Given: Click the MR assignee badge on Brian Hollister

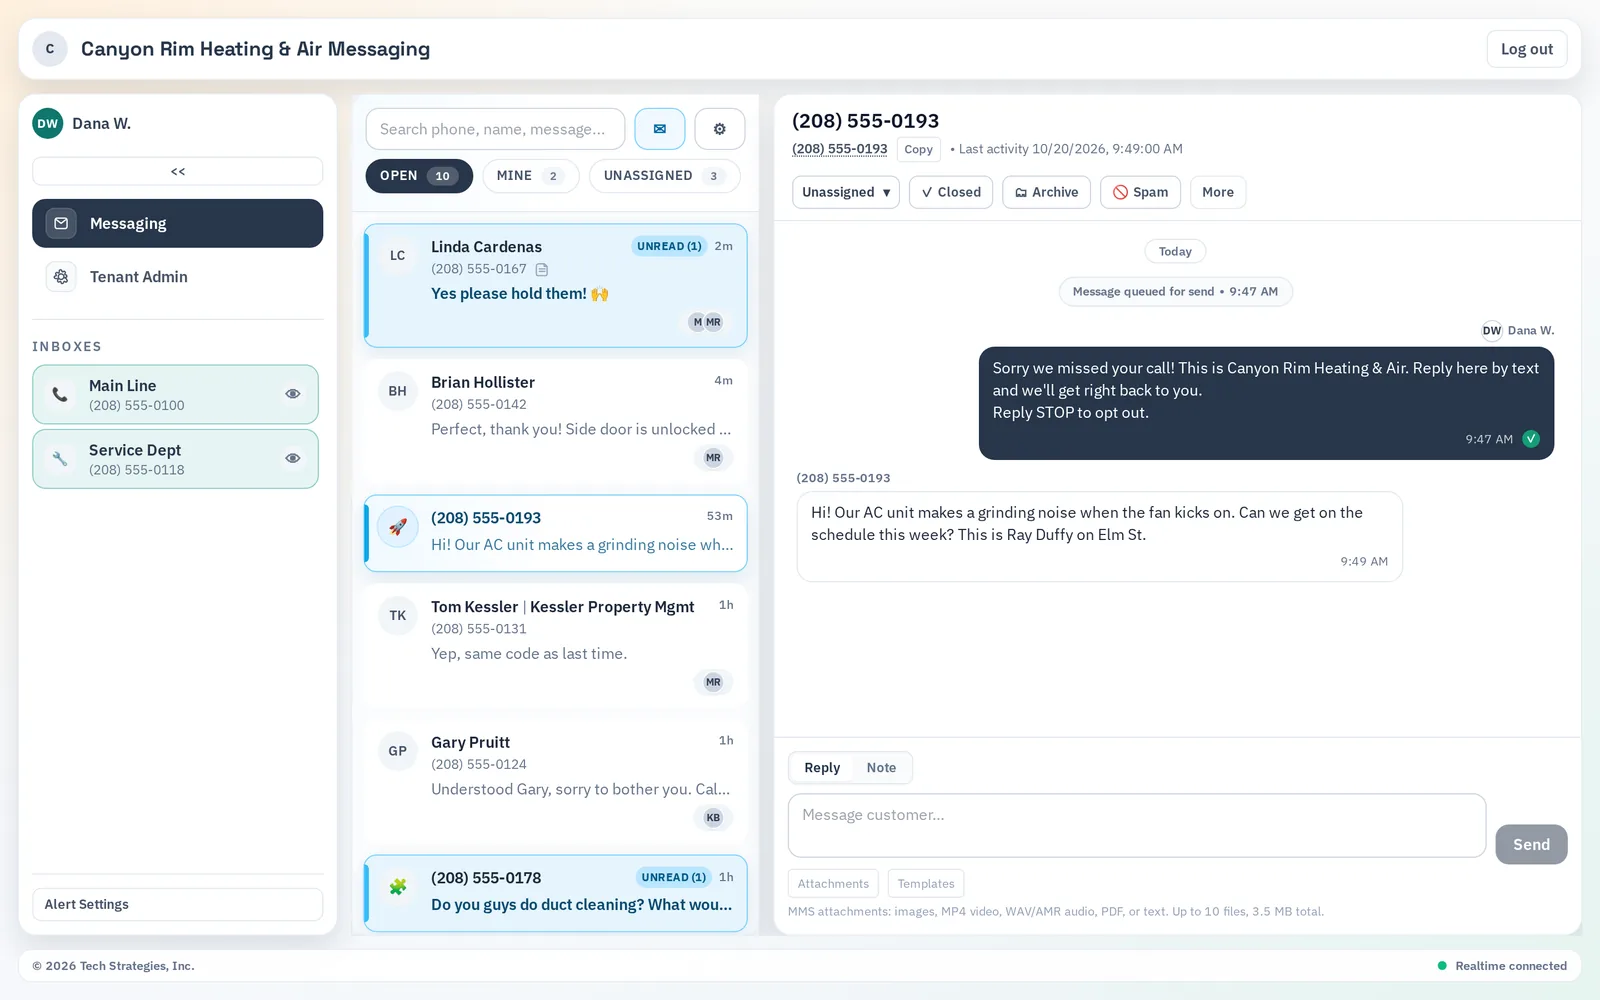Looking at the screenshot, I should (713, 458).
